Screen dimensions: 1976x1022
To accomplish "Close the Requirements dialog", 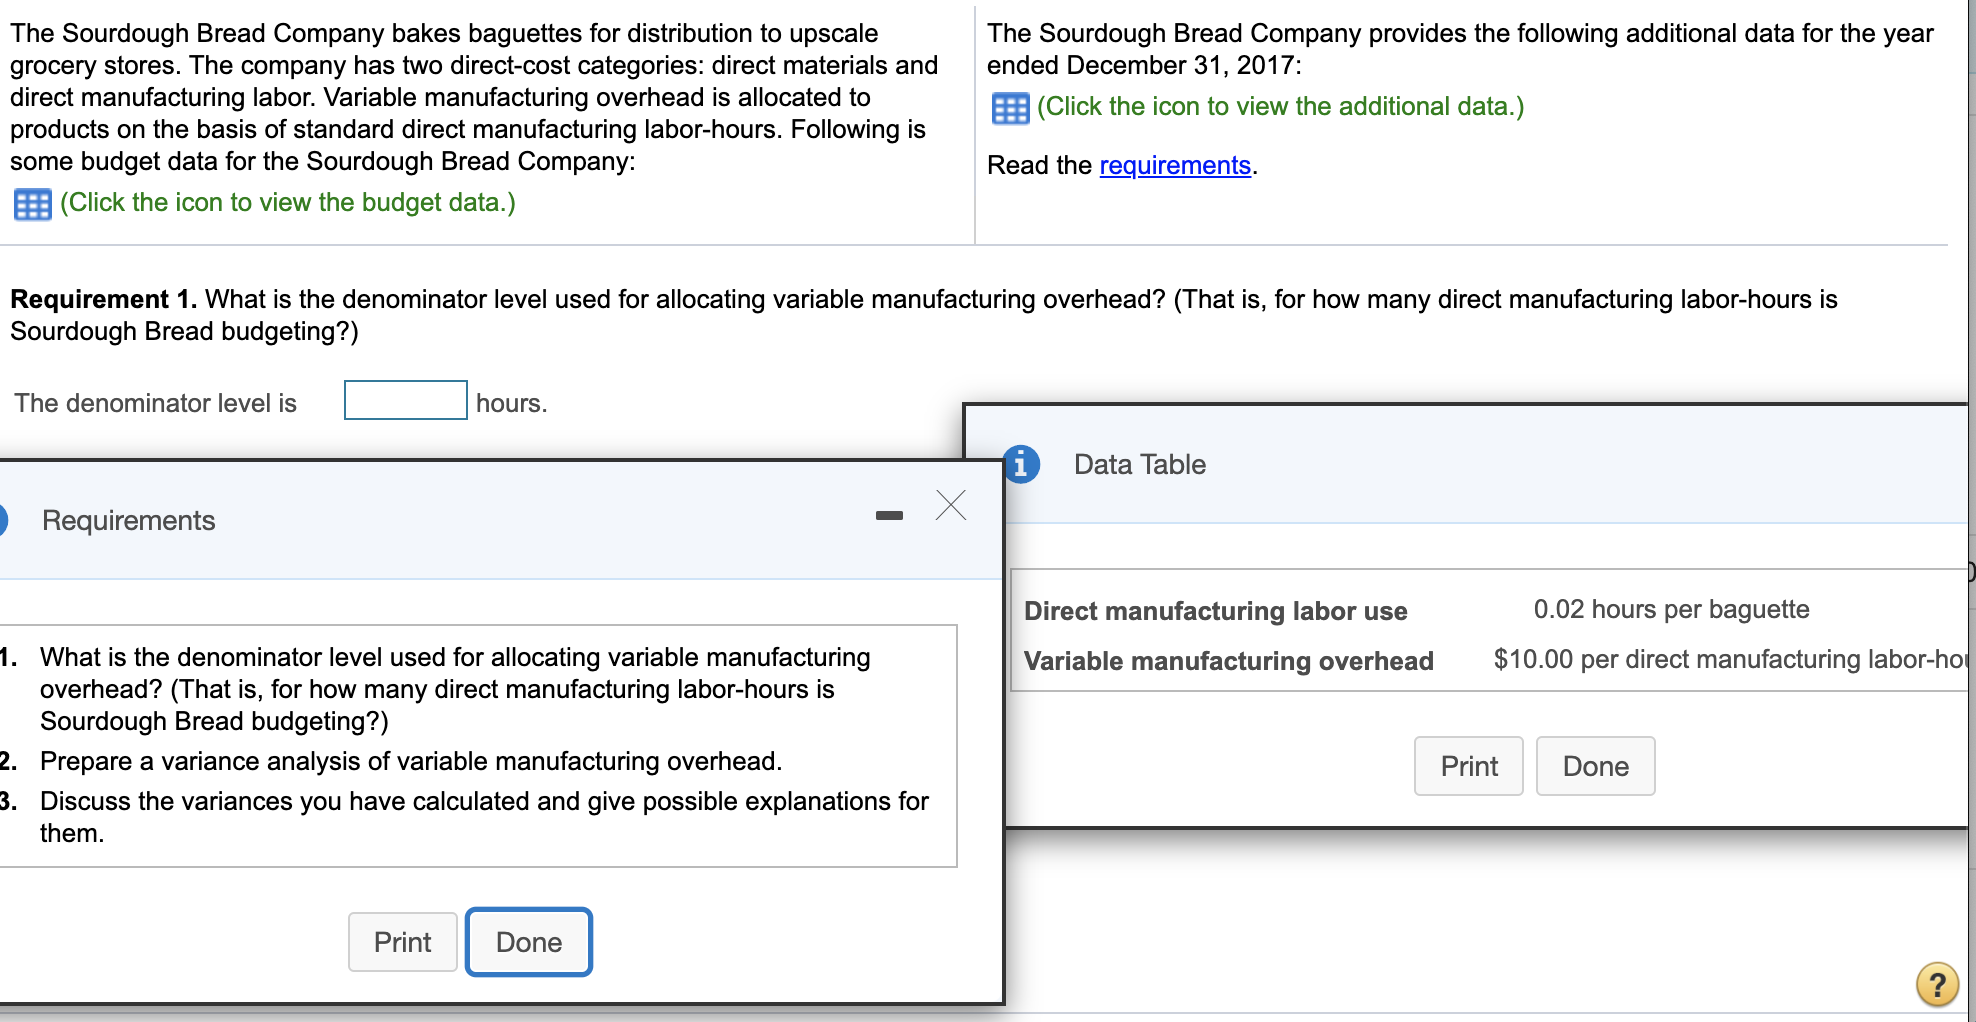I will 951,505.
